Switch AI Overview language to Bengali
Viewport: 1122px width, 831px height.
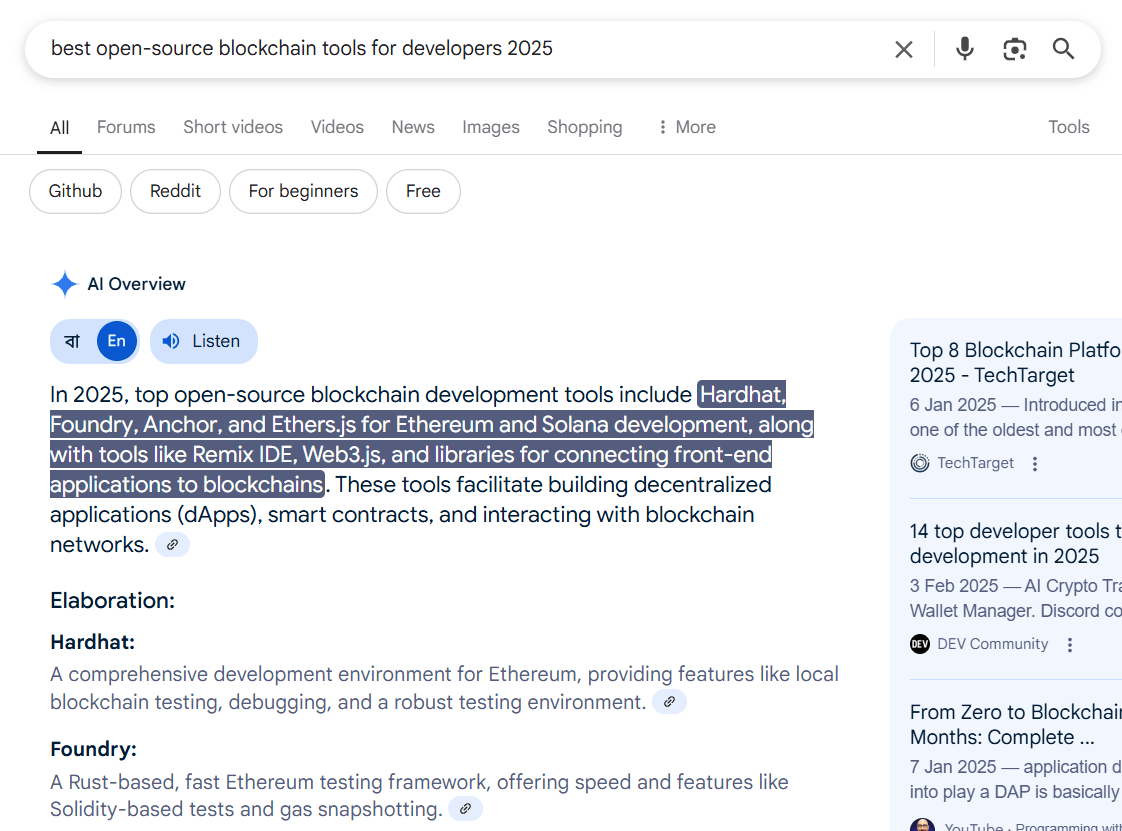point(72,341)
